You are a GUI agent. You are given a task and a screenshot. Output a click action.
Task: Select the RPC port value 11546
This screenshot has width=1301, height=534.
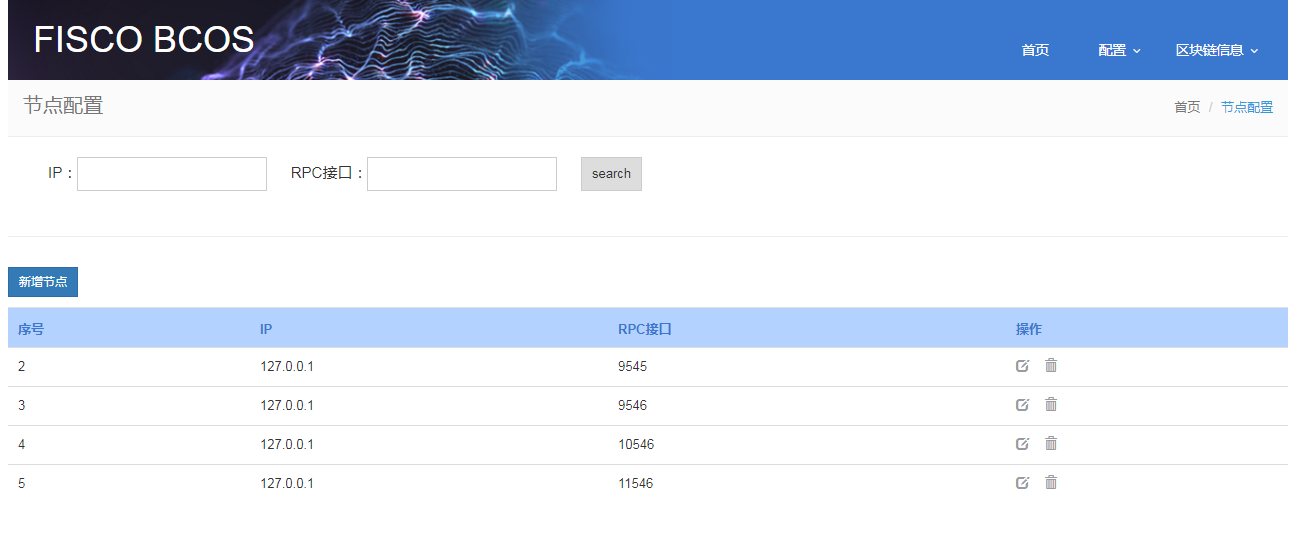pyautogui.click(x=636, y=484)
